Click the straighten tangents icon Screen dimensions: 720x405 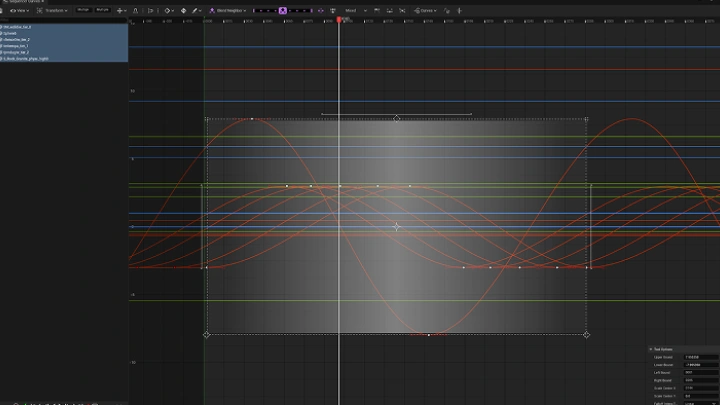coord(389,11)
